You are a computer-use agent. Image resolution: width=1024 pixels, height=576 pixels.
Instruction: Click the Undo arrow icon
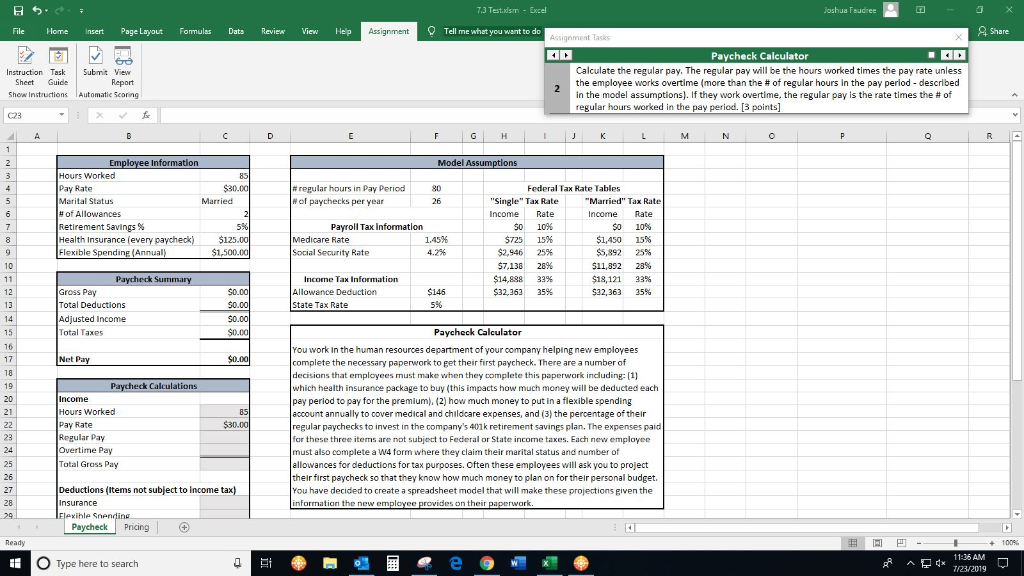(x=37, y=10)
